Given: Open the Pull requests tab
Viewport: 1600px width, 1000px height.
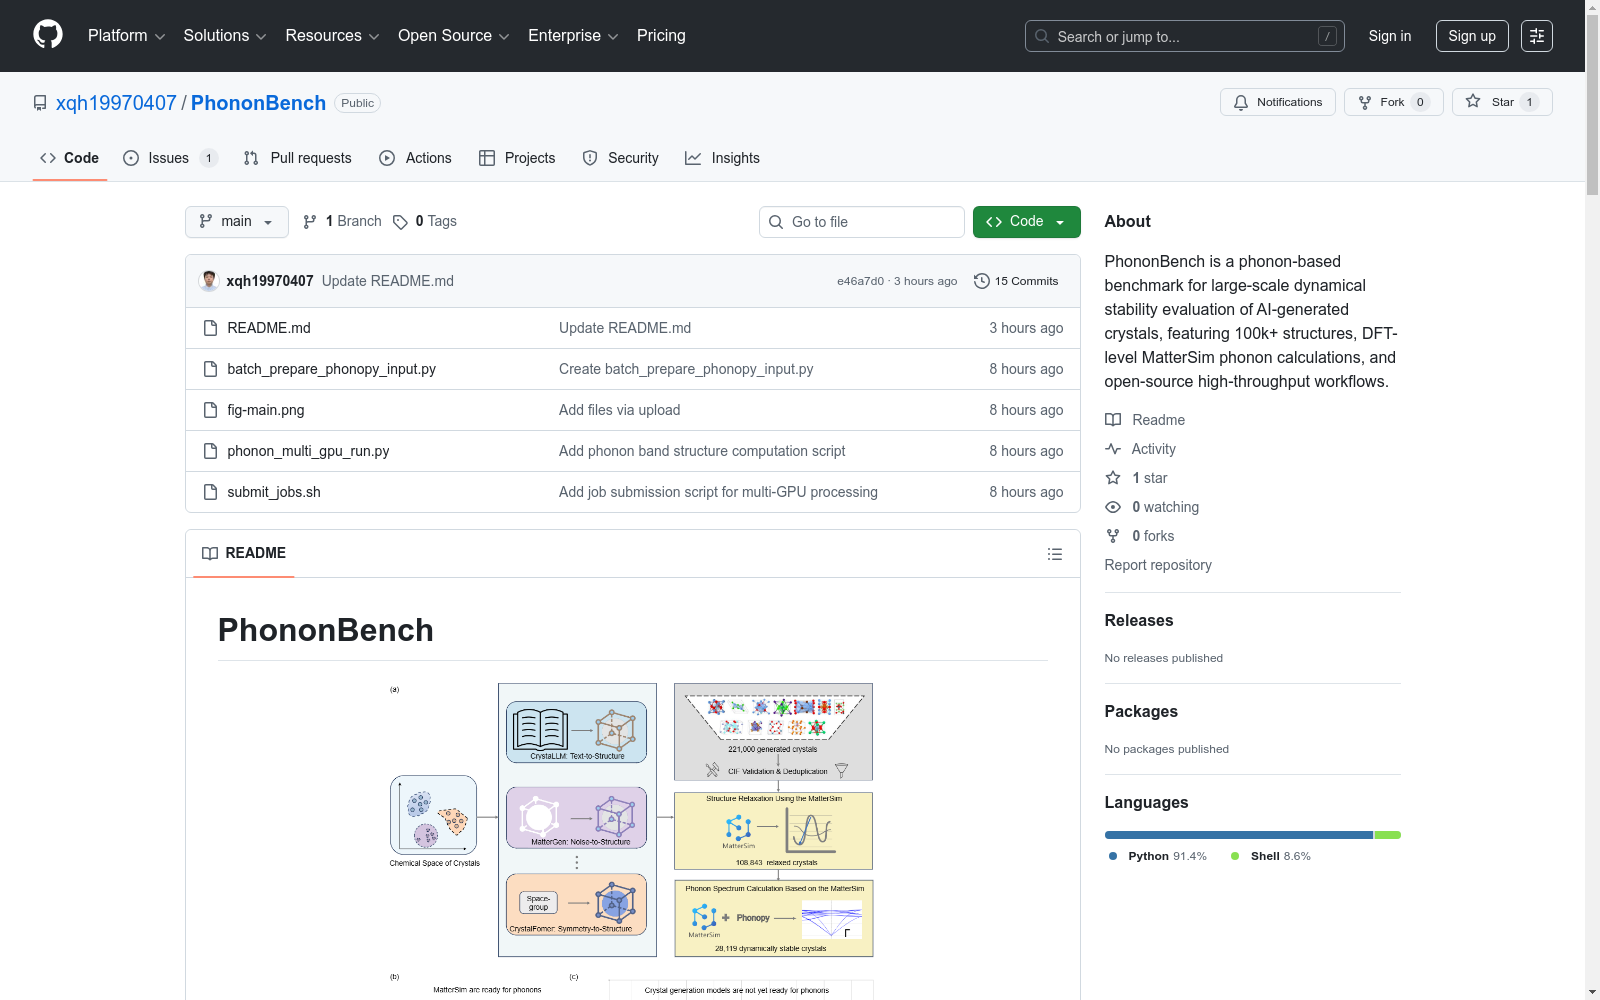Looking at the screenshot, I should coord(298,158).
